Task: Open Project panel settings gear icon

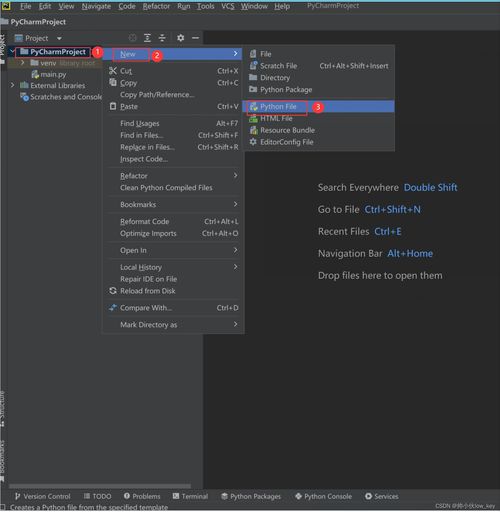Action: pyautogui.click(x=180, y=38)
